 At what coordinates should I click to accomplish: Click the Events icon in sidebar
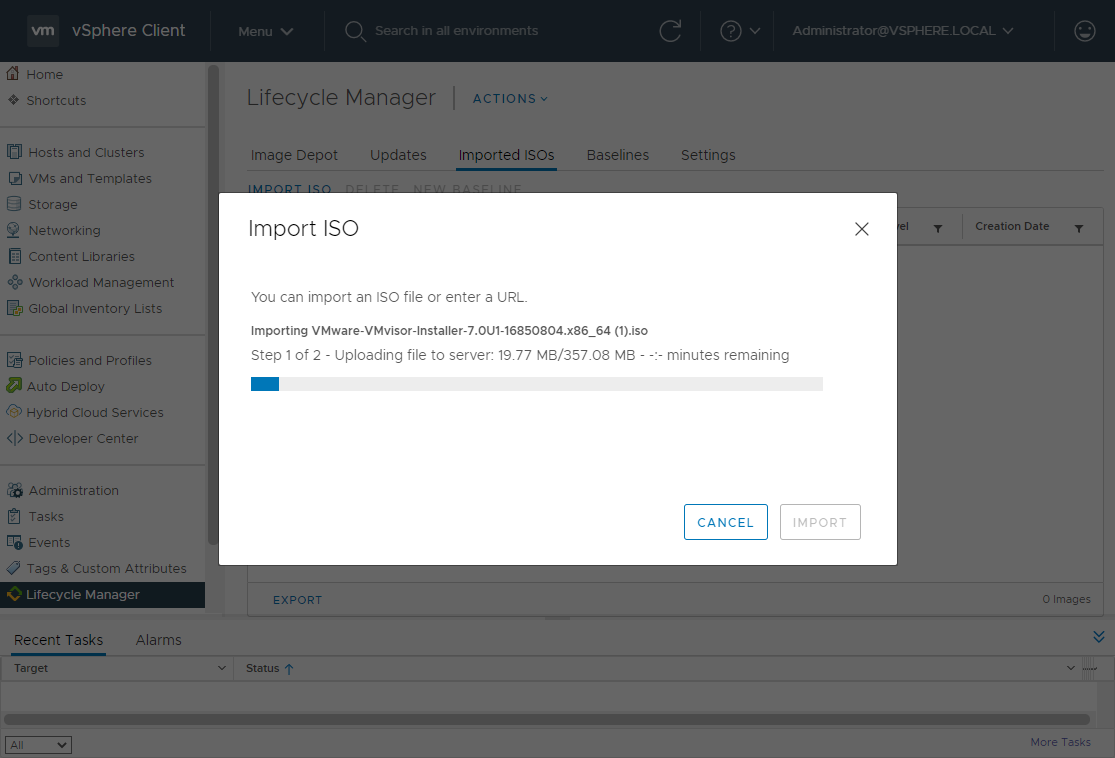point(14,542)
